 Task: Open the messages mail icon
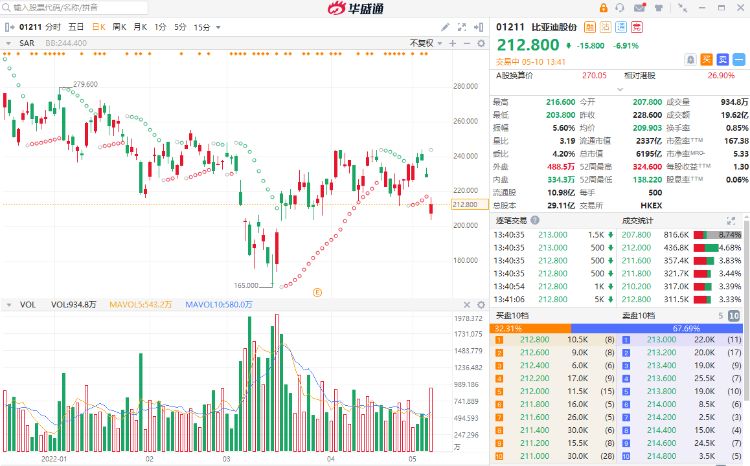coord(640,8)
